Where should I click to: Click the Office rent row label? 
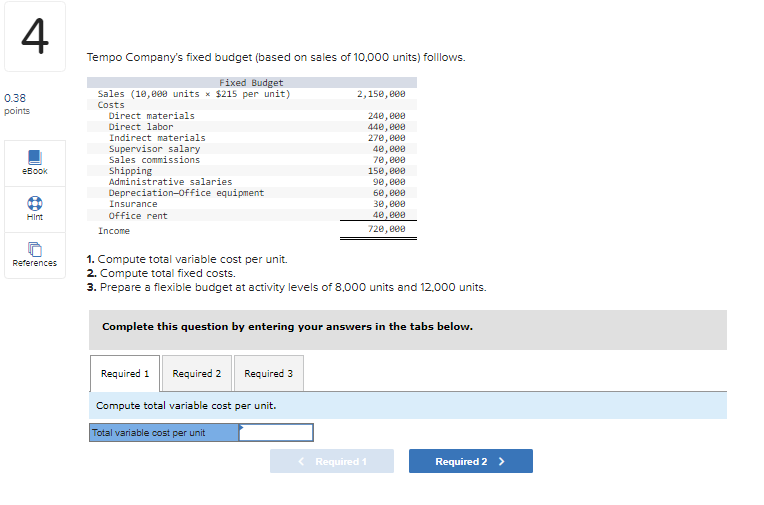point(138,215)
